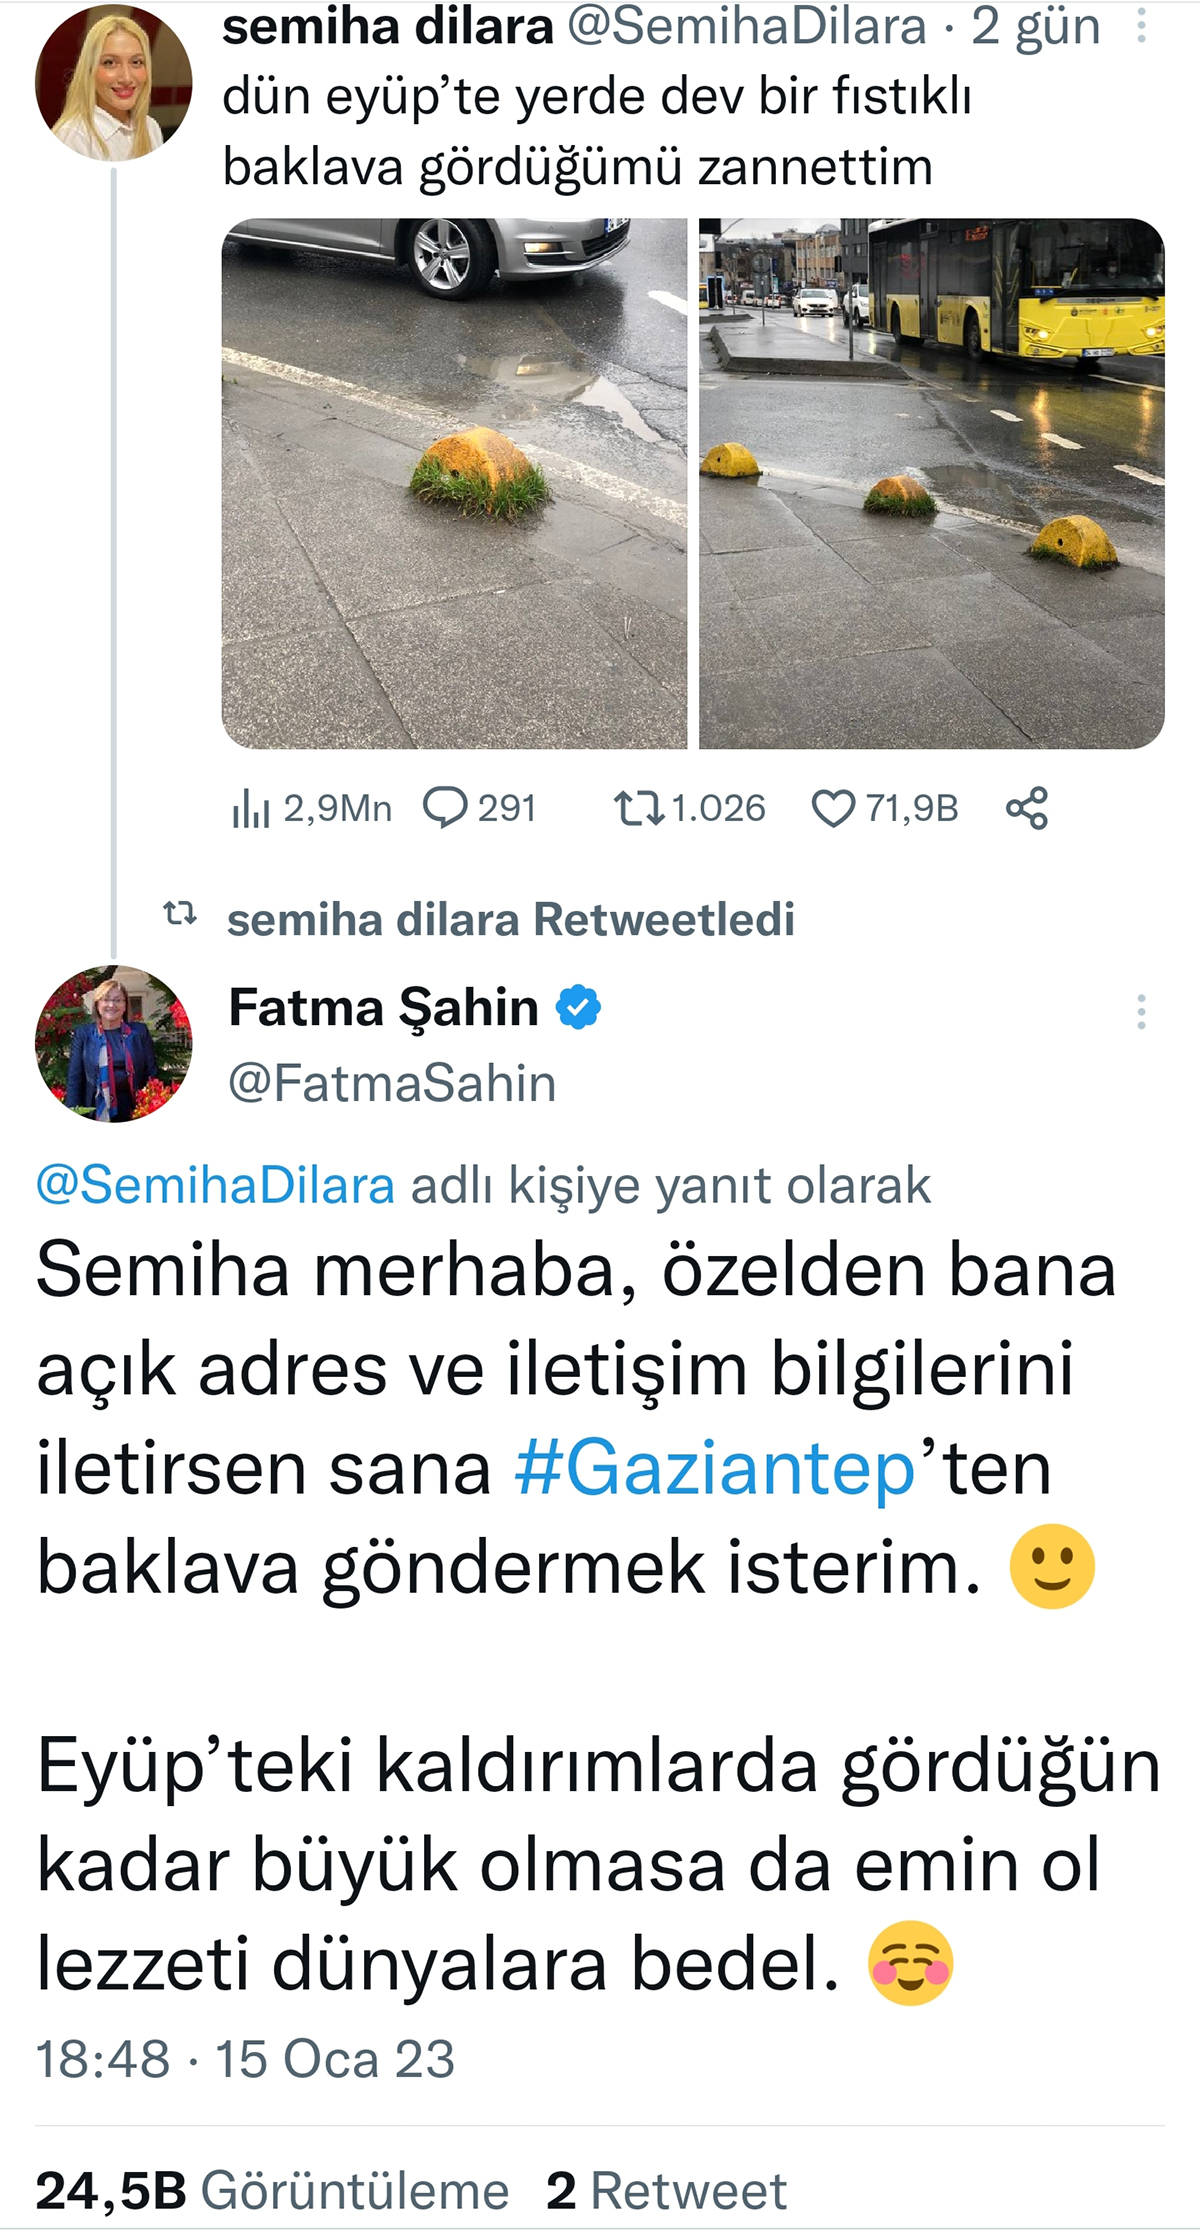Expand more options on Fatma Şahin's reply

pos(1140,1012)
